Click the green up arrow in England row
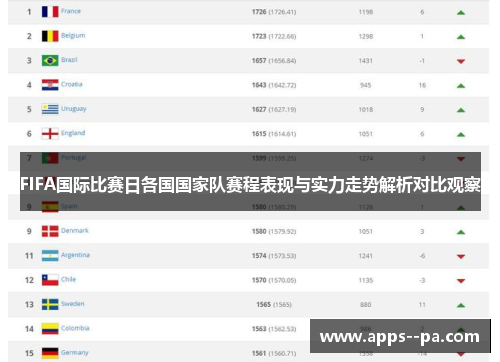The image size is (500, 362). click(x=461, y=135)
